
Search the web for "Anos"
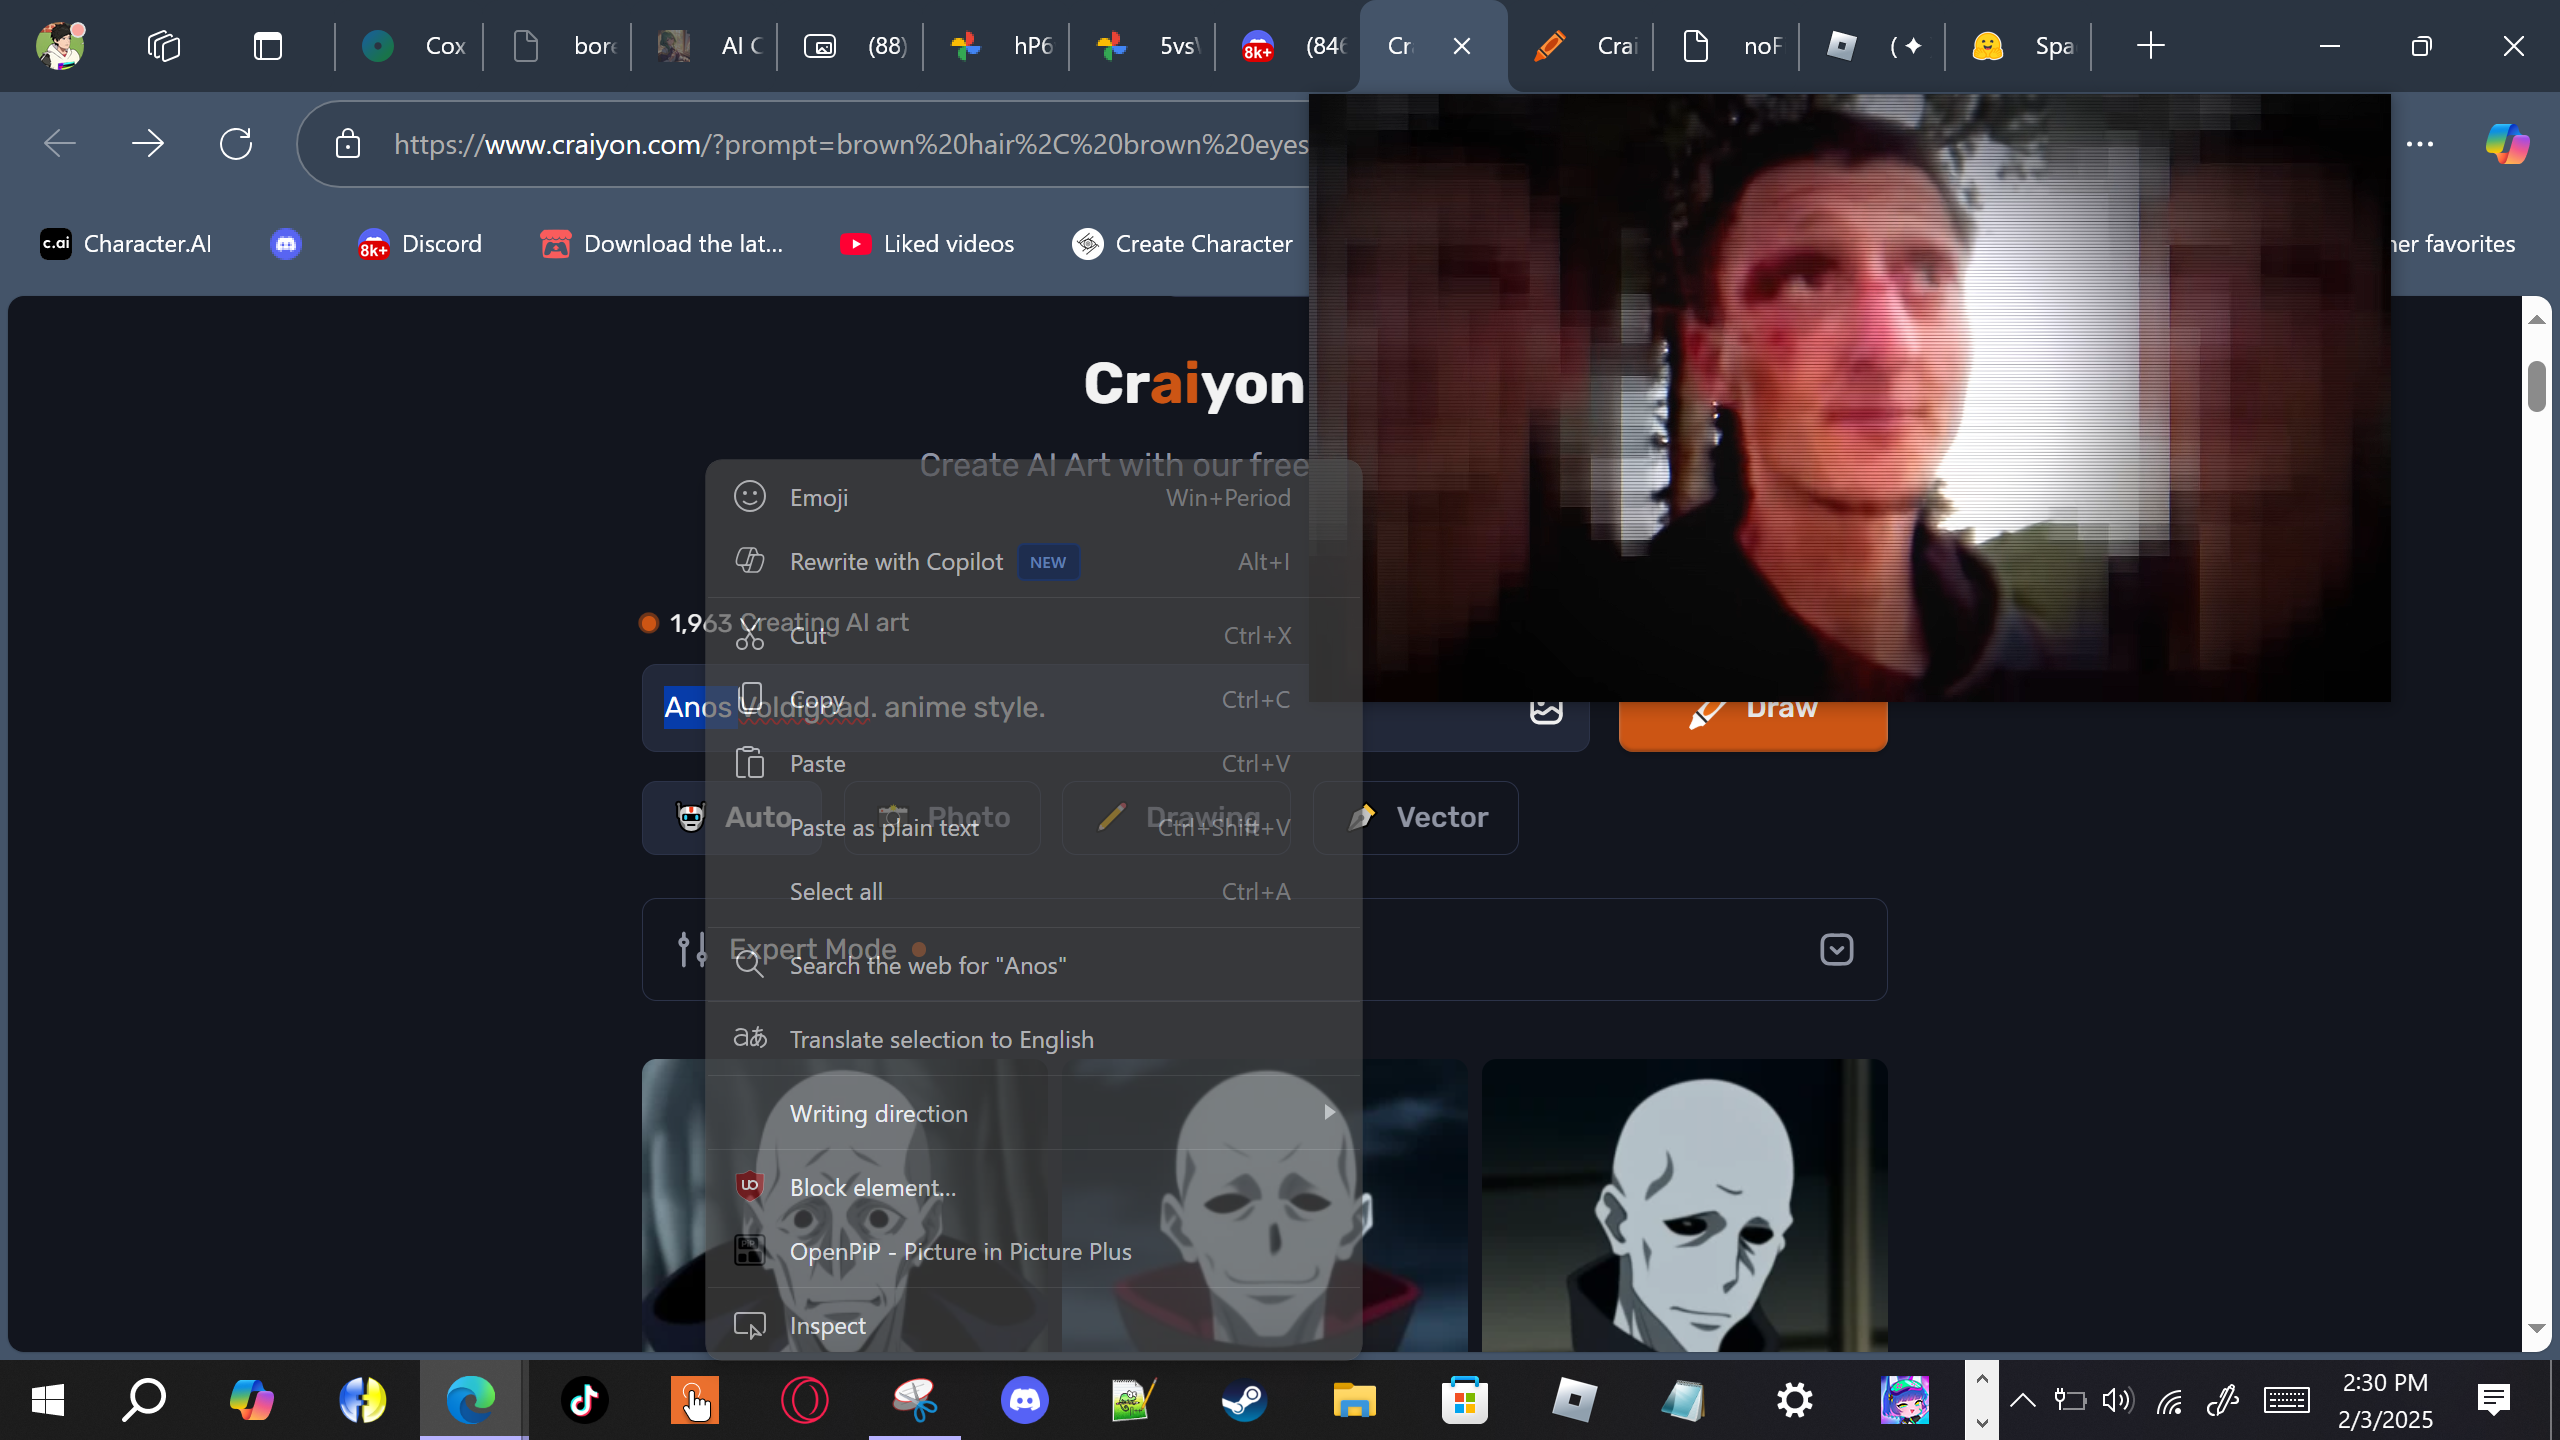[x=1034, y=965]
